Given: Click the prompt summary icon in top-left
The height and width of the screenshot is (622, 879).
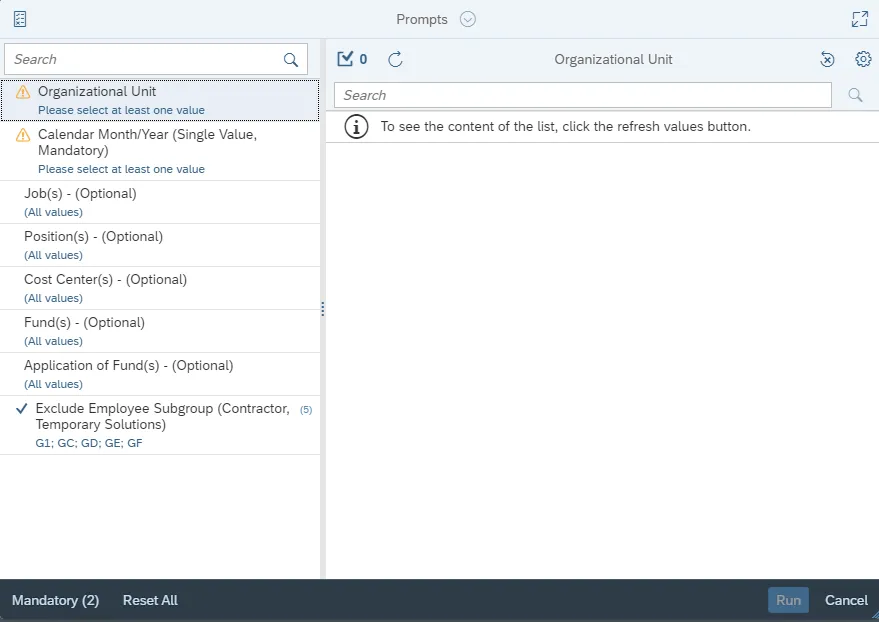Looking at the screenshot, I should tap(20, 19).
